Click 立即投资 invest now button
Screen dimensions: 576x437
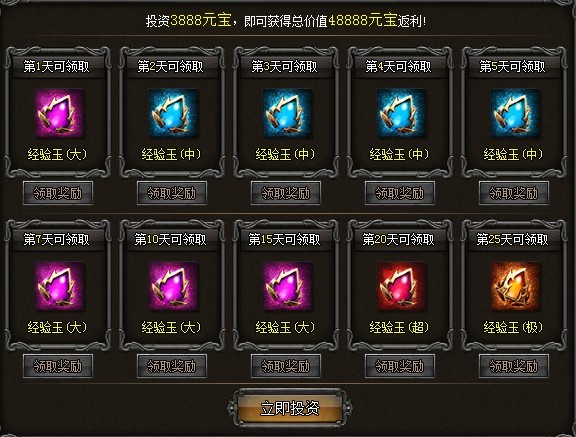click(290, 408)
